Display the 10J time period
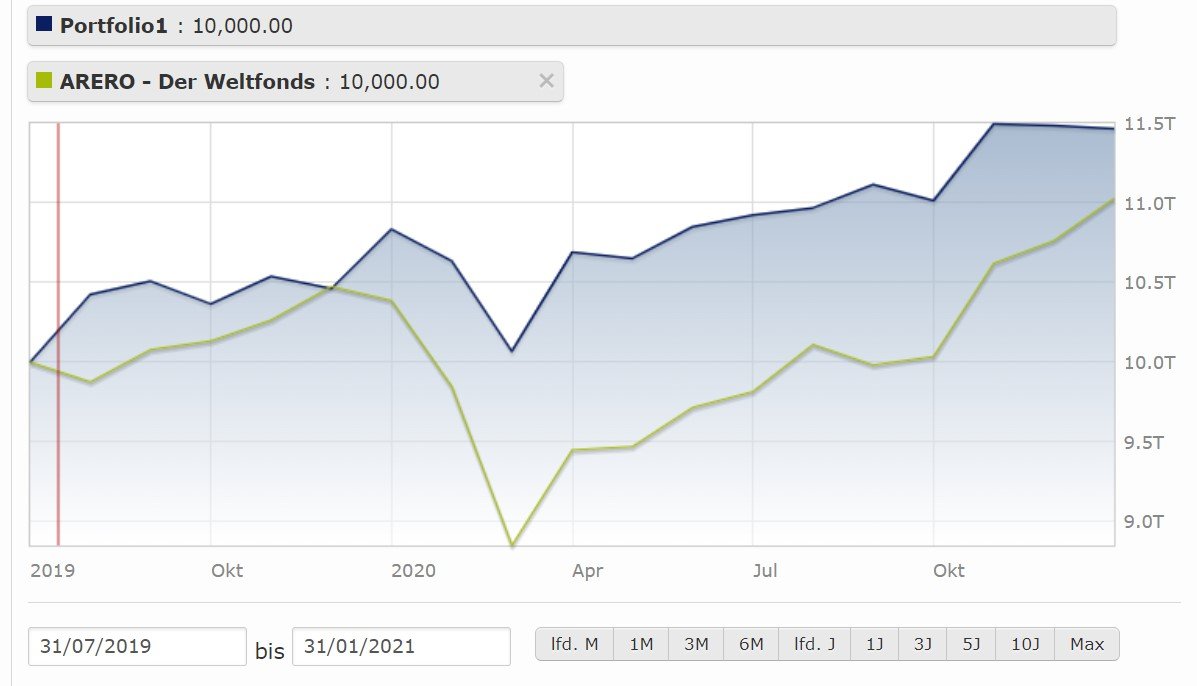This screenshot has height=686, width=1197. (1024, 644)
